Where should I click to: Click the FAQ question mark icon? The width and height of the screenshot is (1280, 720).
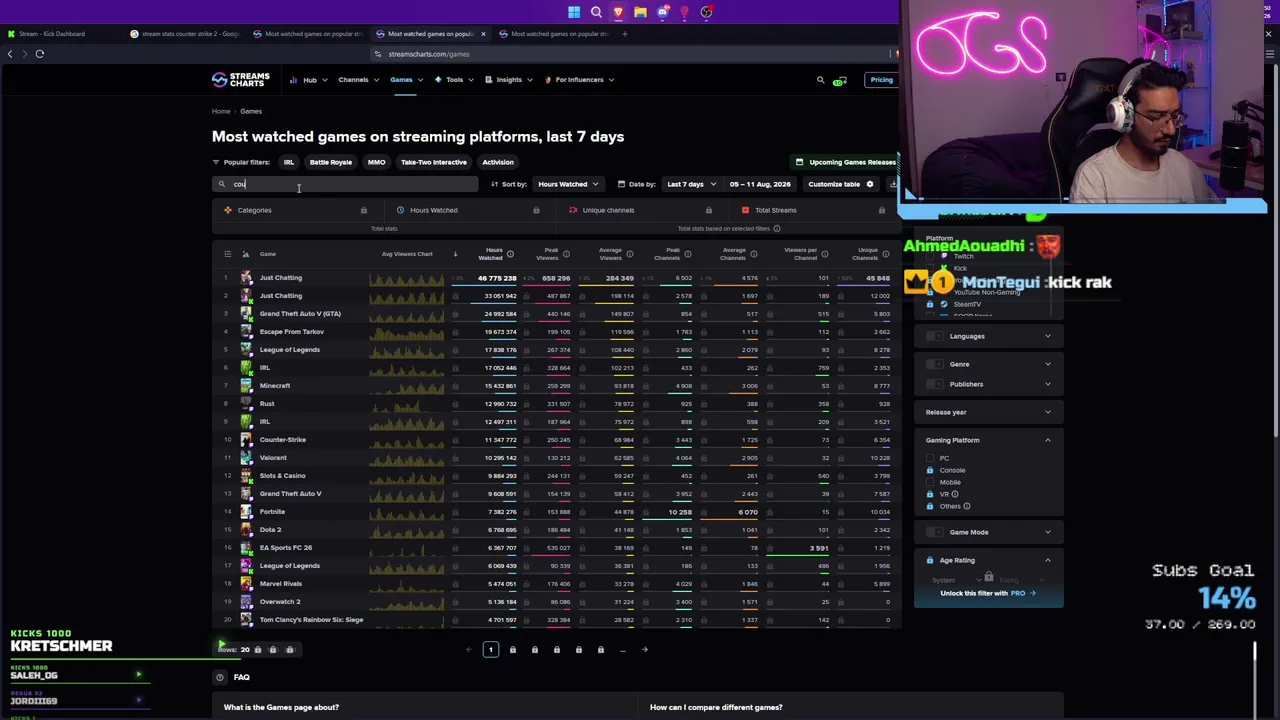point(220,677)
